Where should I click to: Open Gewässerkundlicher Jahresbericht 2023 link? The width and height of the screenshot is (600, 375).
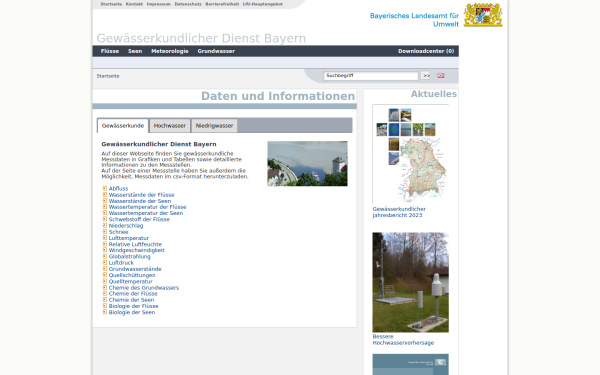pyautogui.click(x=399, y=212)
